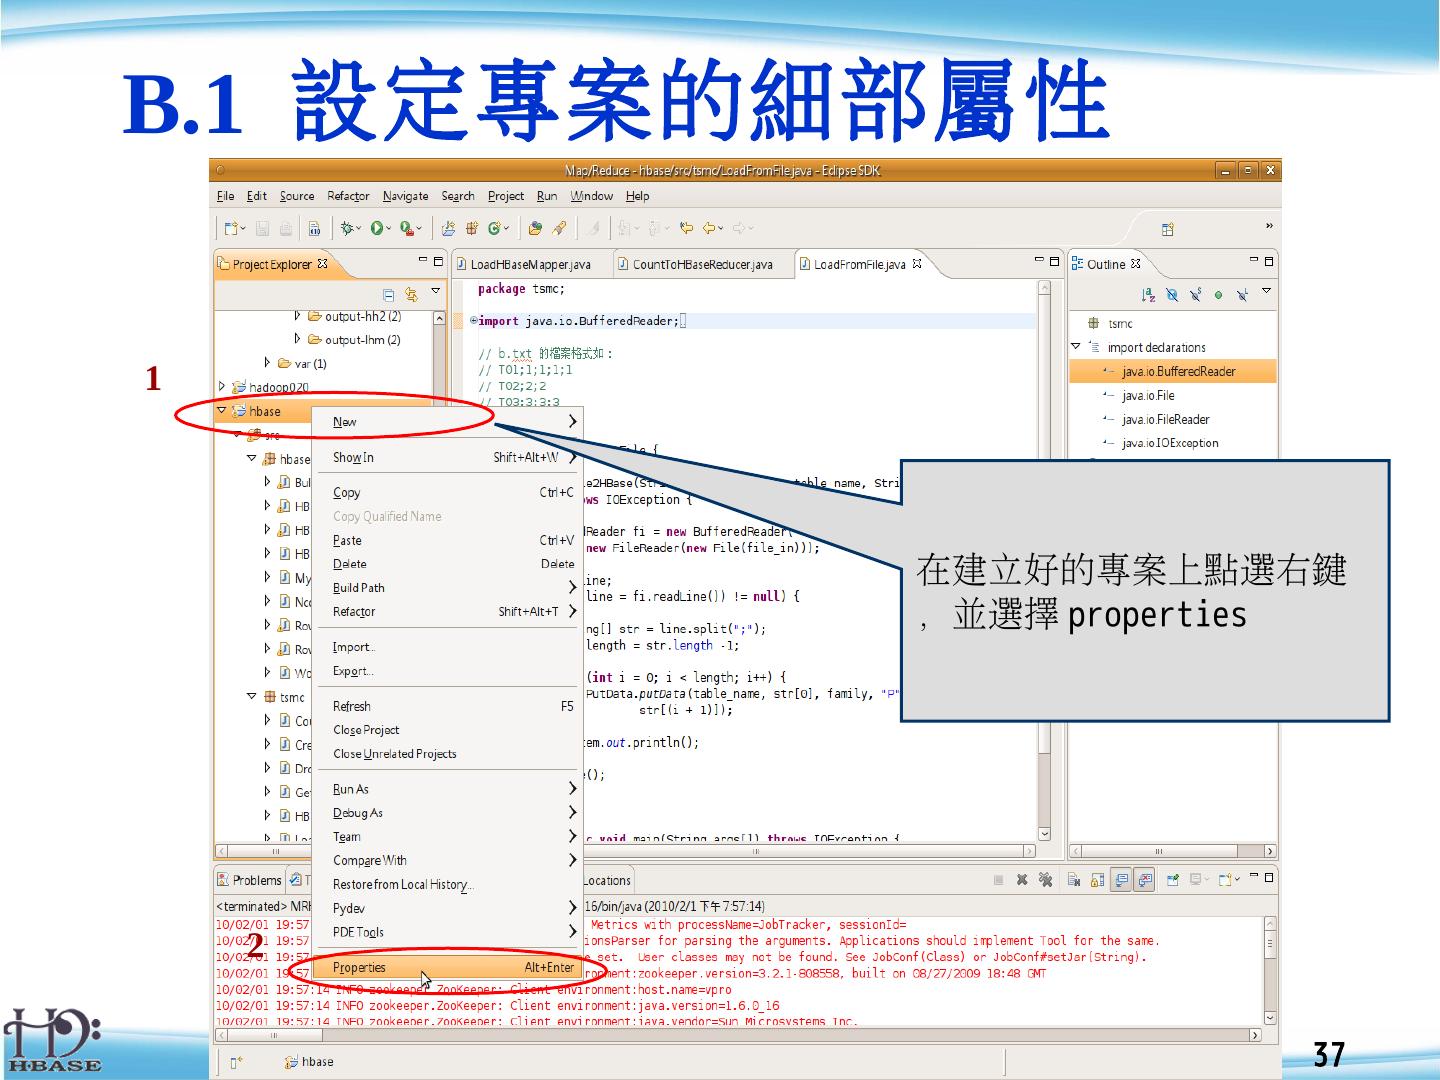Click the Open Perspective icon
Image resolution: width=1440 pixels, height=1080 pixels.
point(1167,230)
